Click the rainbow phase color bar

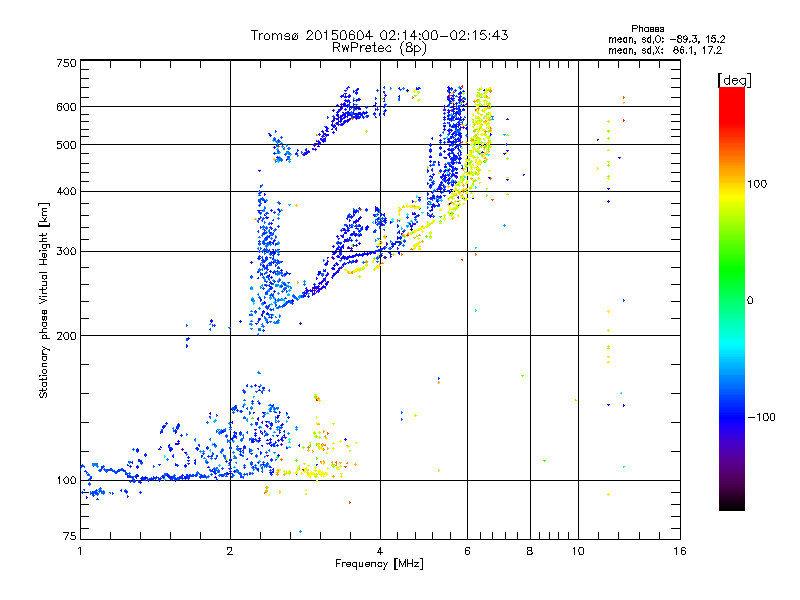point(732,298)
